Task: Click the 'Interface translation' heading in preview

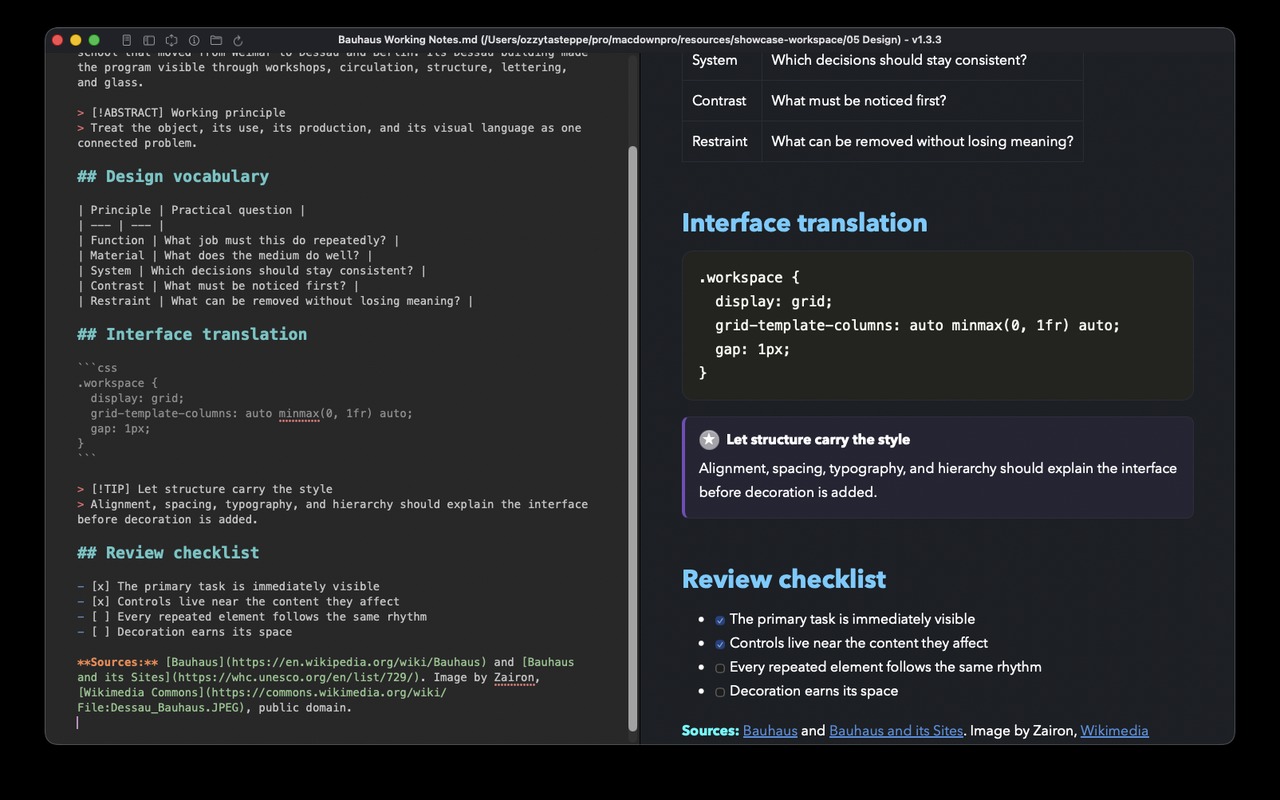Action: pyautogui.click(x=804, y=222)
